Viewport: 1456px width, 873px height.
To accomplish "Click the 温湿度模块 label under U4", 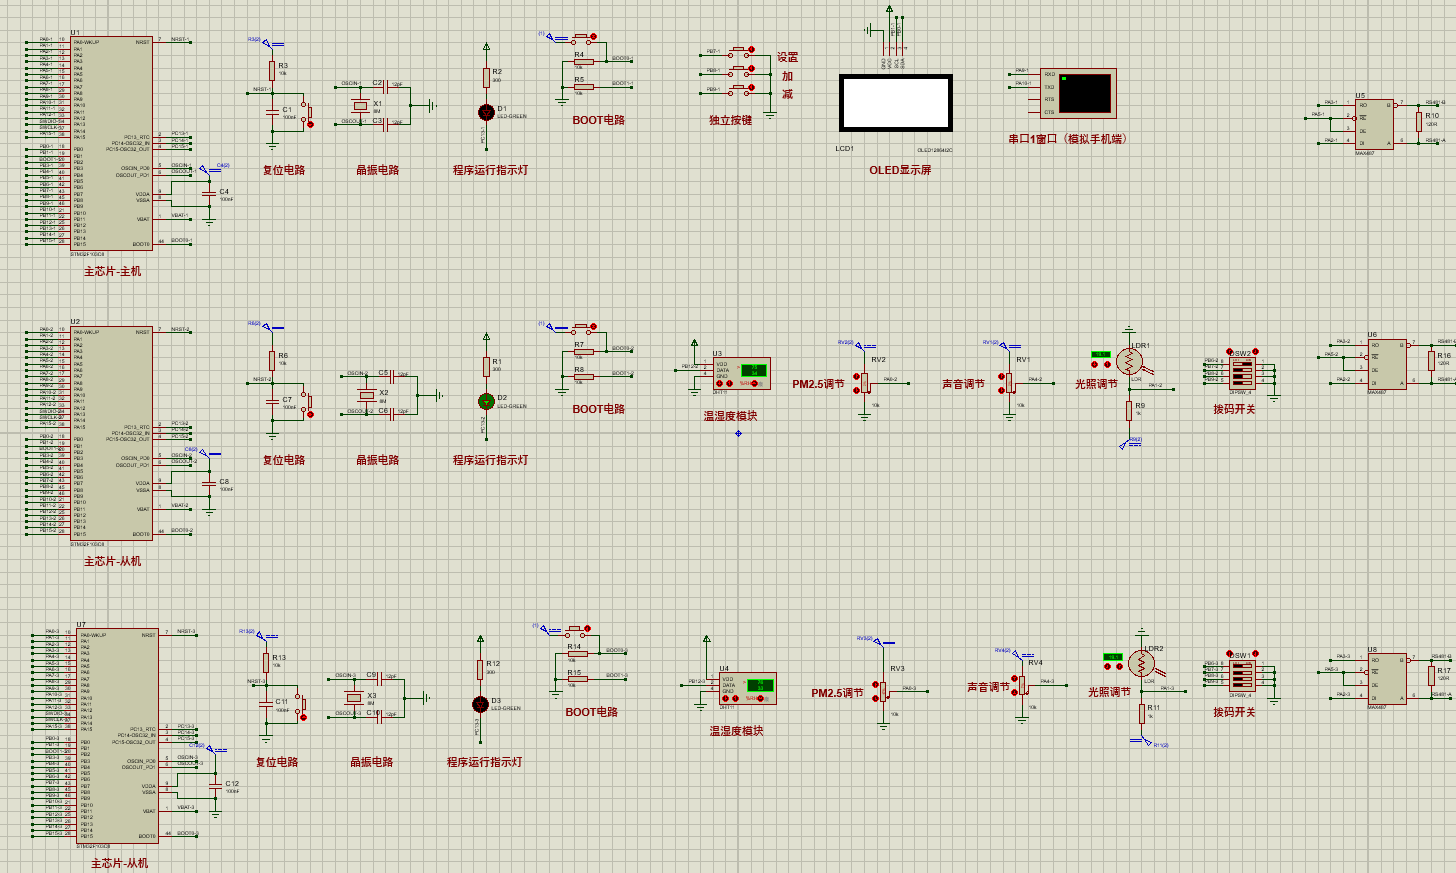I will [x=736, y=731].
